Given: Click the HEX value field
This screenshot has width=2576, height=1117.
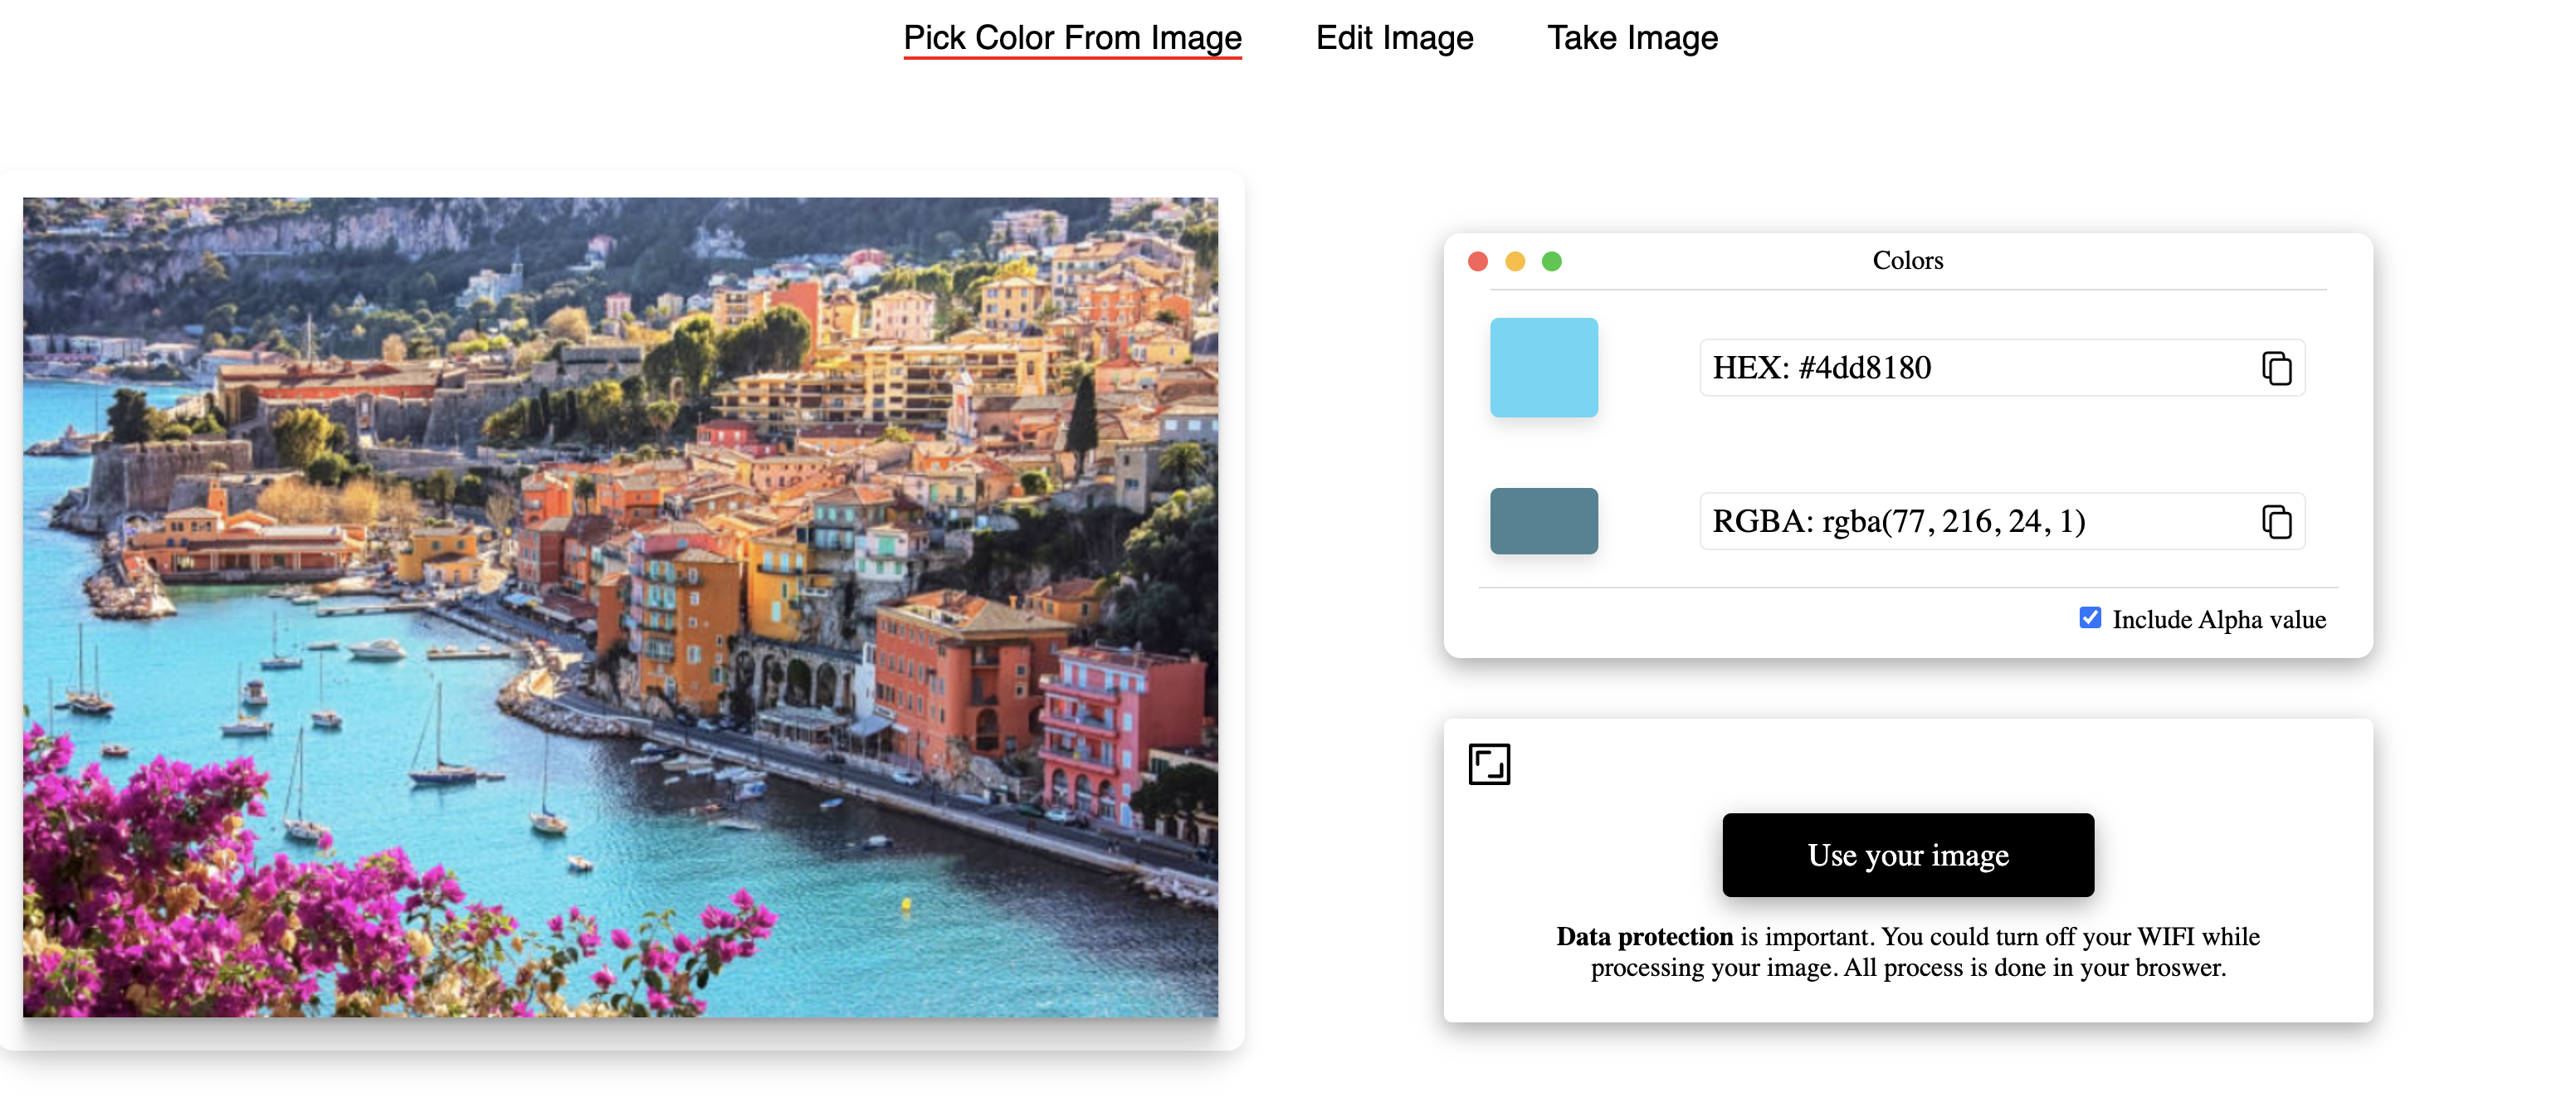Looking at the screenshot, I should tap(1970, 368).
